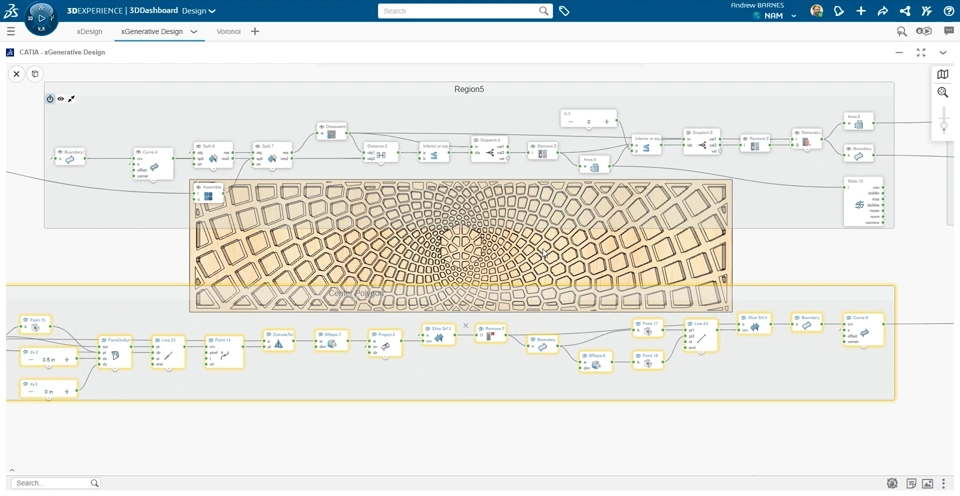Open the xGenerative Design tab chevron
The image size is (960, 496).
pyautogui.click(x=194, y=32)
